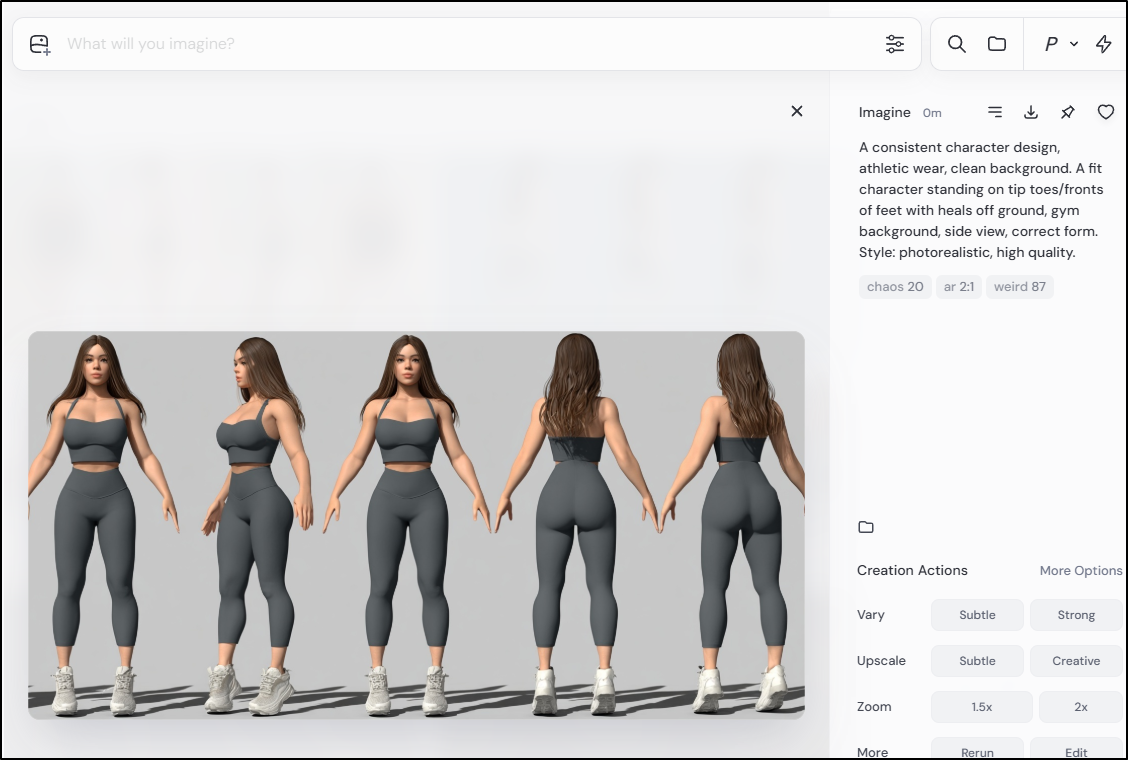The image size is (1128, 760).
Task: Select the 'weird 87' parameter tag
Action: click(1019, 287)
